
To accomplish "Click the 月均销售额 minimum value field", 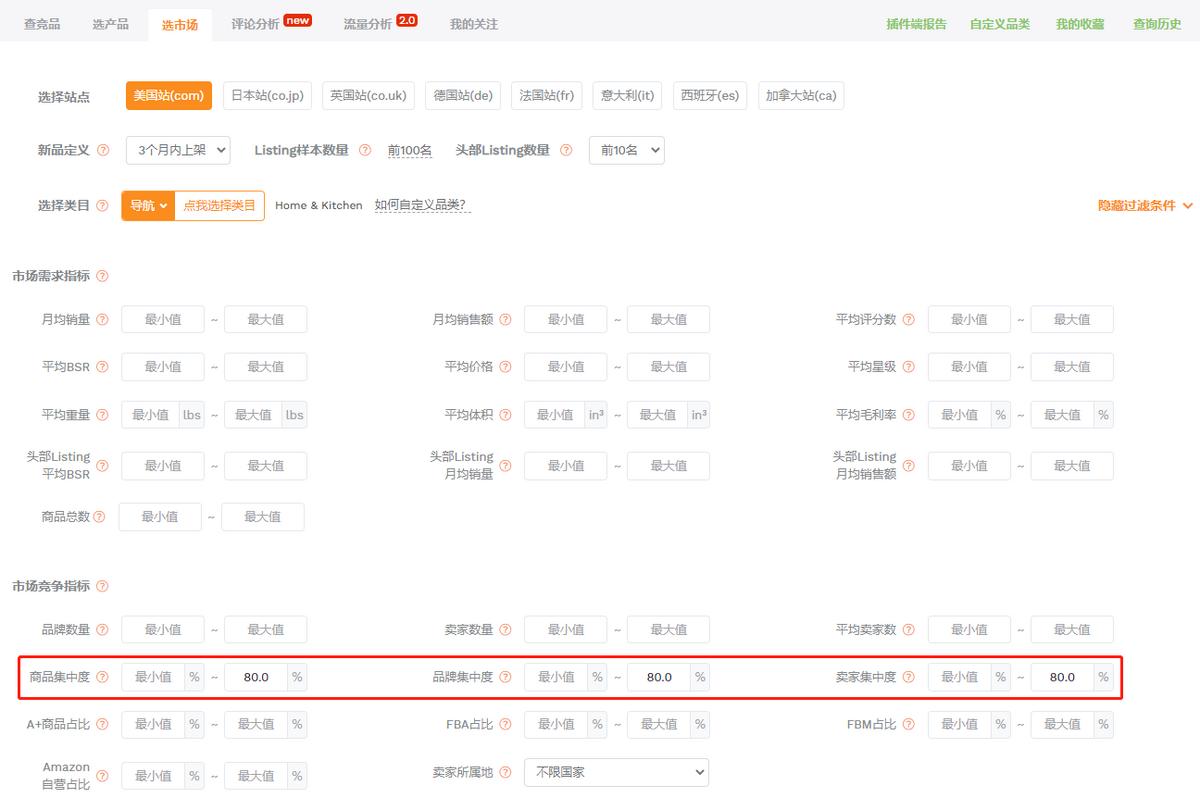I will pyautogui.click(x=565, y=319).
